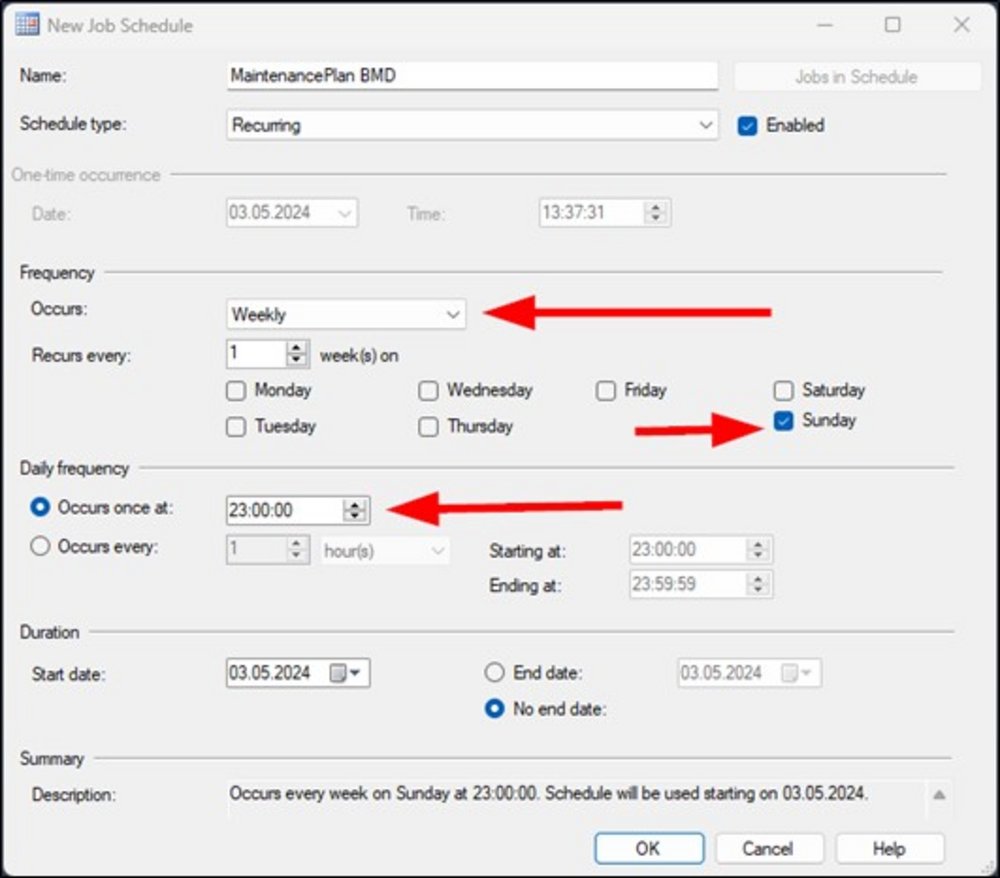The height and width of the screenshot is (878, 1000).
Task: Close the New Job Schedule dialog
Action: click(x=961, y=25)
